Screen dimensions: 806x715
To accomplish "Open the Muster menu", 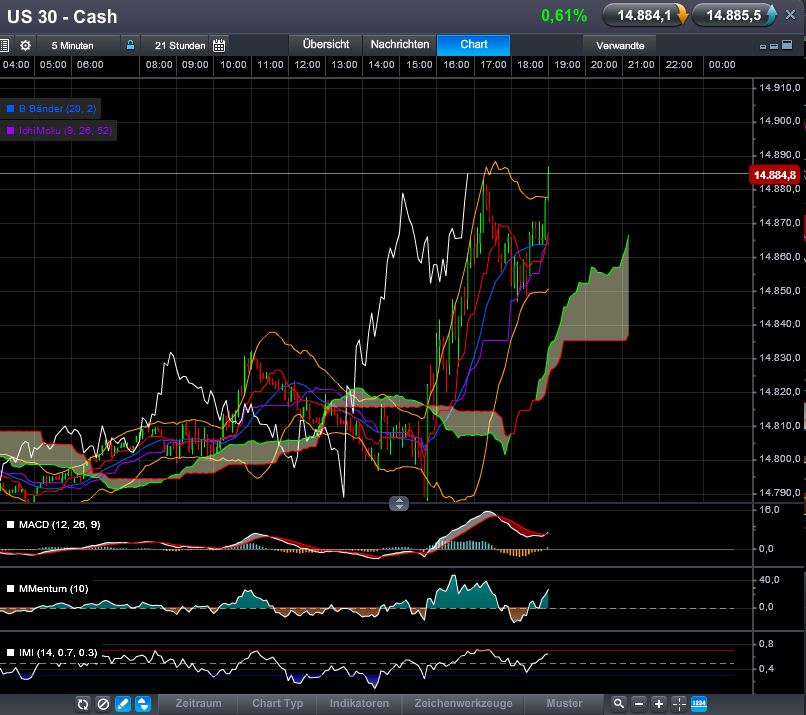I will [x=564, y=703].
